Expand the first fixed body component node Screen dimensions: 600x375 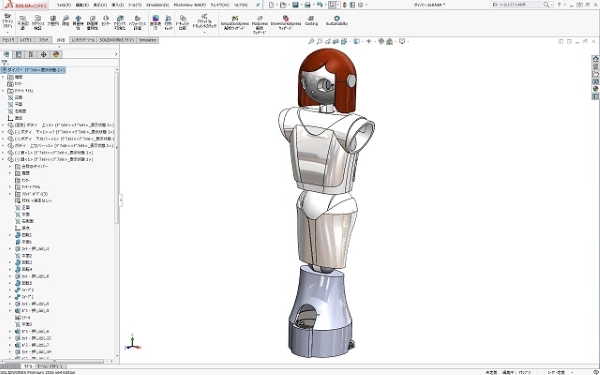point(3,125)
